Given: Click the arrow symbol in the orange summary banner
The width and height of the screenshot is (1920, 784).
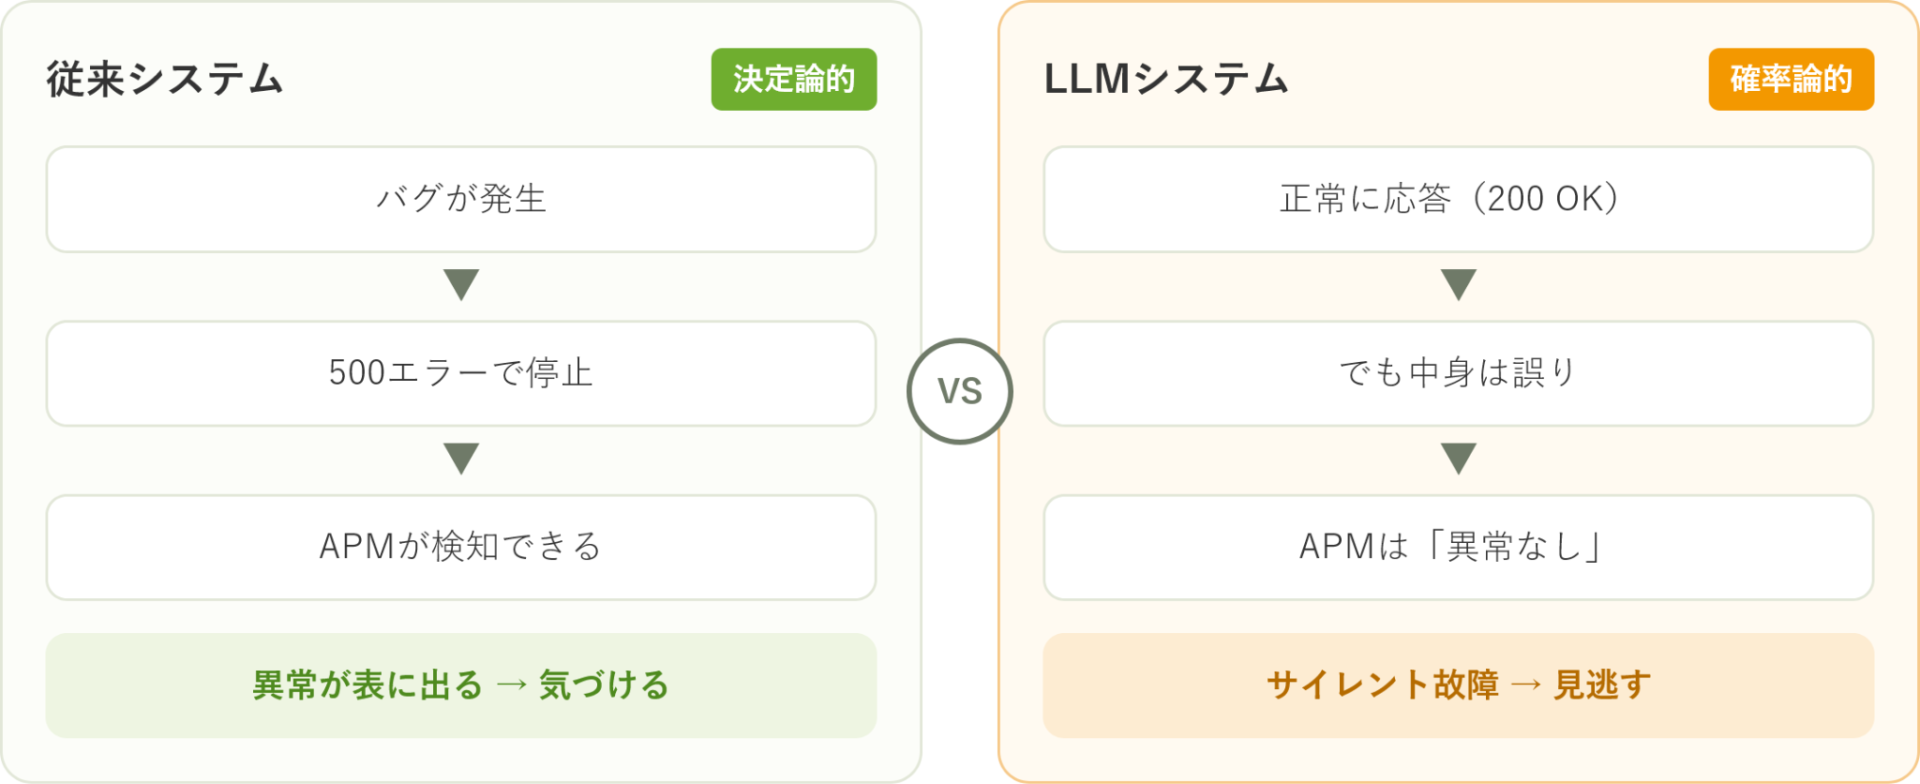Looking at the screenshot, I should click(1526, 685).
